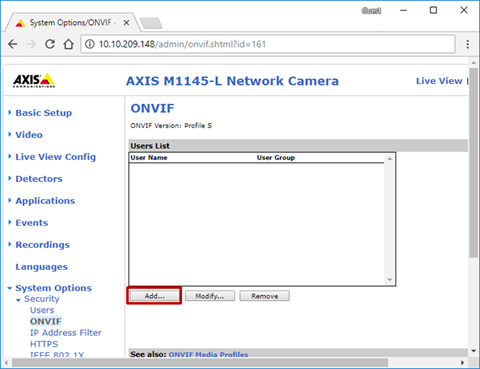The image size is (480, 369).
Task: Click the horizontal scrollbar left arrow
Action: coord(7,362)
